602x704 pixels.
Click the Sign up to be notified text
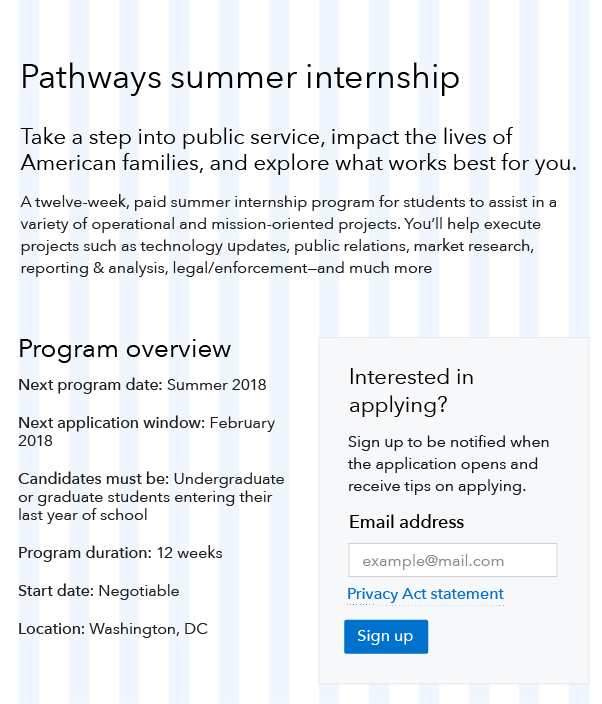coord(448,464)
